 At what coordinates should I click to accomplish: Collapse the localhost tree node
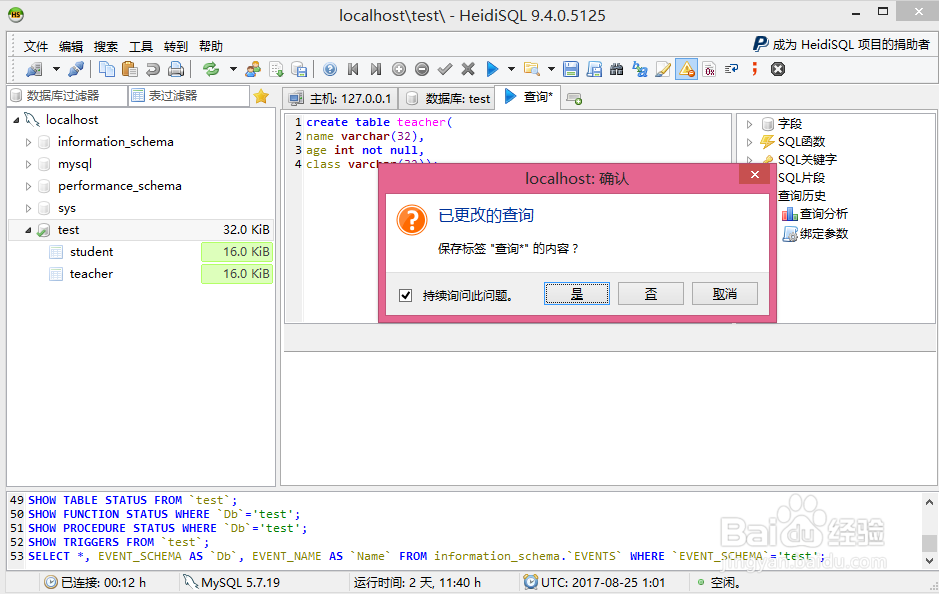[x=16, y=120]
